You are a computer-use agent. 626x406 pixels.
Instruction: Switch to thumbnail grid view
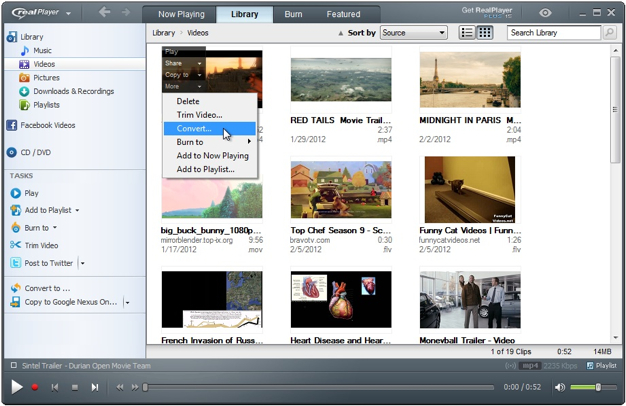[x=485, y=33]
